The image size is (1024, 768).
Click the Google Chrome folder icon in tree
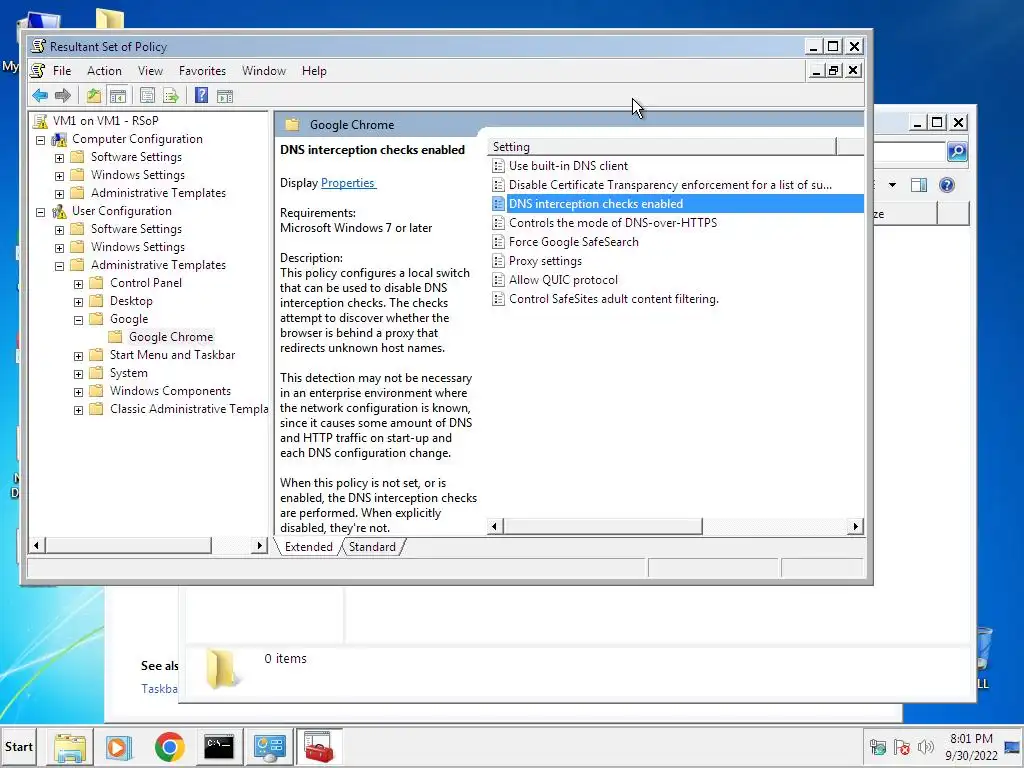tap(115, 337)
